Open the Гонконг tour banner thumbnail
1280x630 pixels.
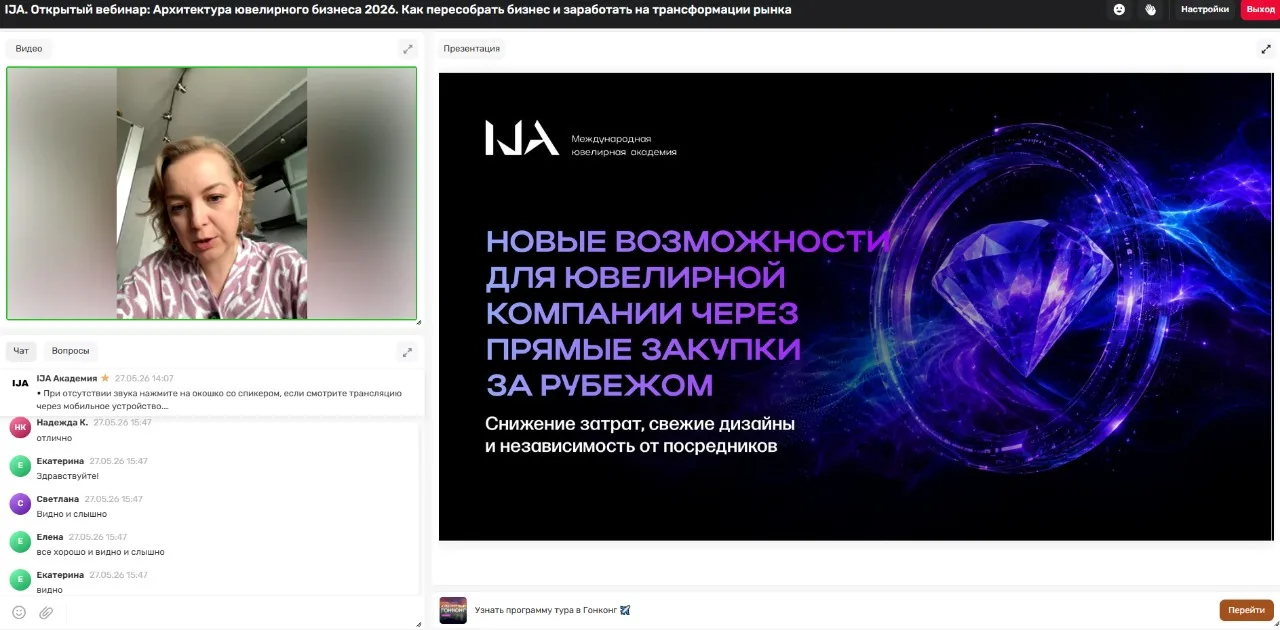(453, 610)
